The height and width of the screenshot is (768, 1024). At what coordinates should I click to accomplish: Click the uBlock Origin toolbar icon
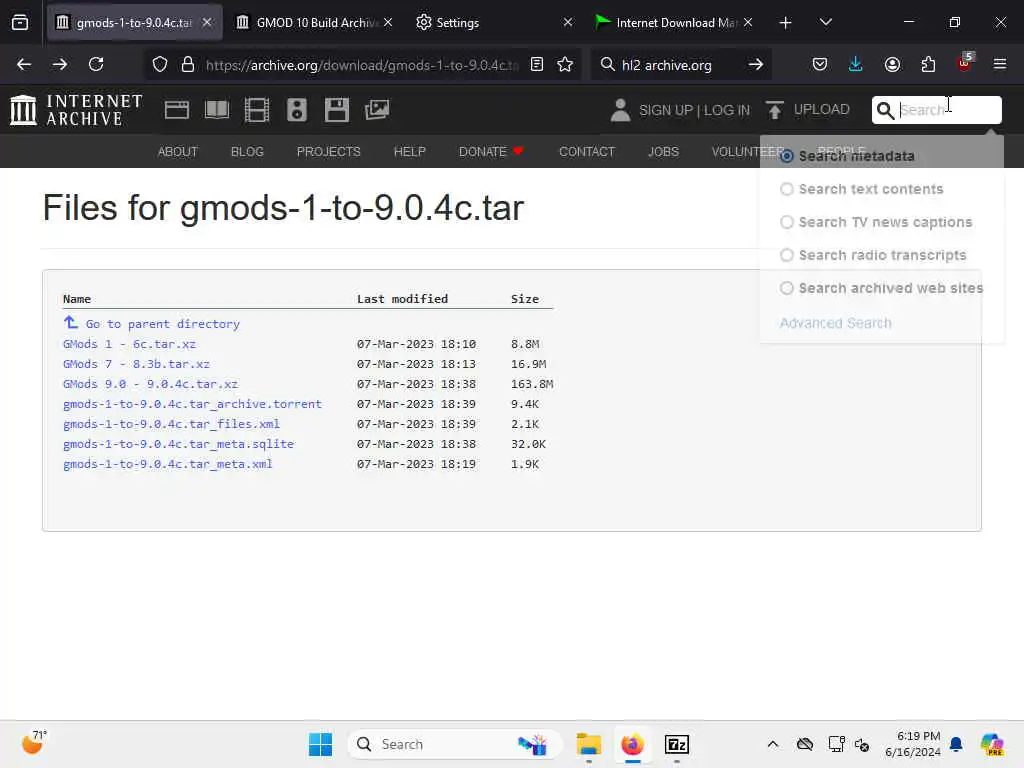pyautogui.click(x=965, y=63)
